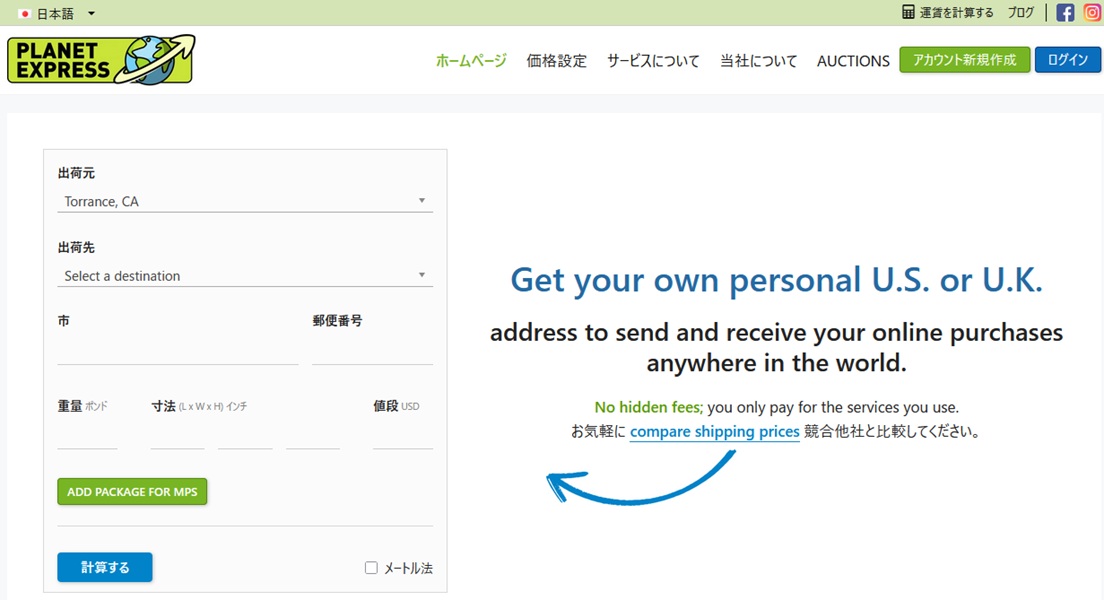Open the Select a destination dropdown
The width and height of the screenshot is (1104, 600).
pyautogui.click(x=245, y=275)
